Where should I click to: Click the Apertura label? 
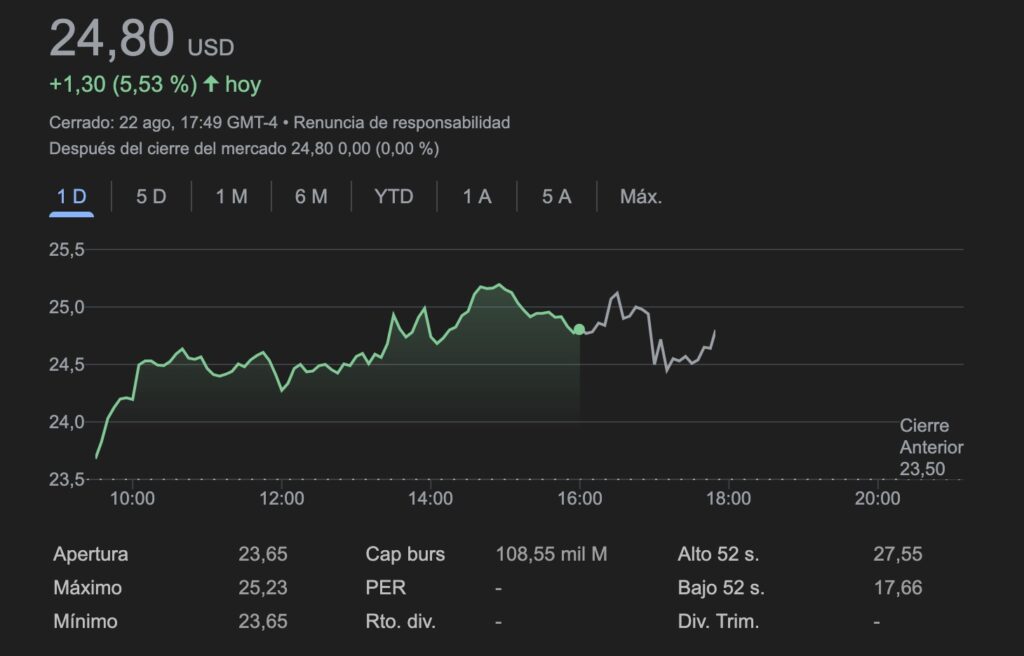tap(91, 554)
